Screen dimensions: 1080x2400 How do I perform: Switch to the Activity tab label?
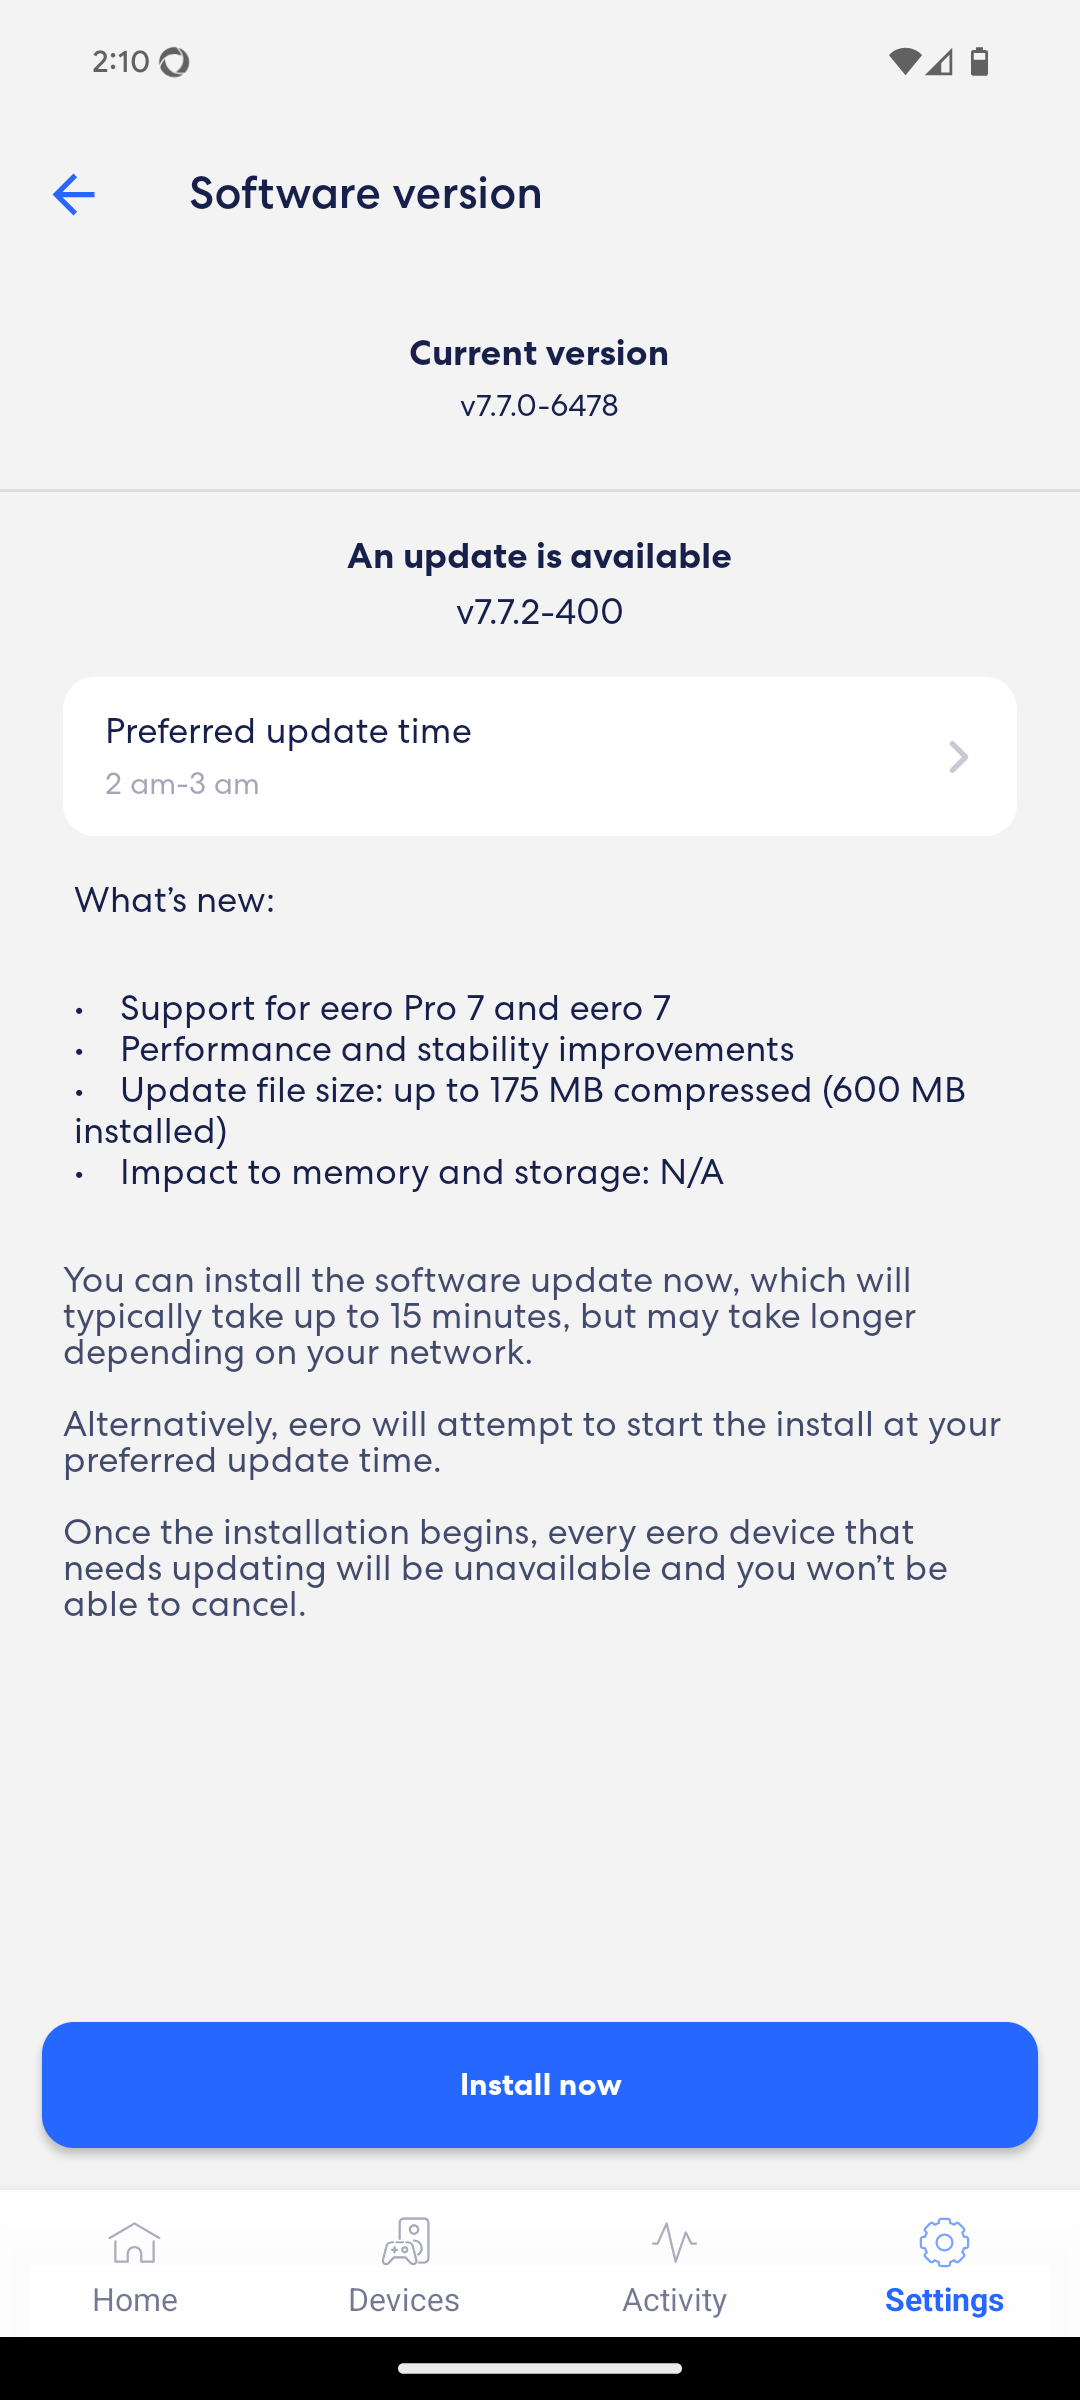pyautogui.click(x=674, y=2300)
